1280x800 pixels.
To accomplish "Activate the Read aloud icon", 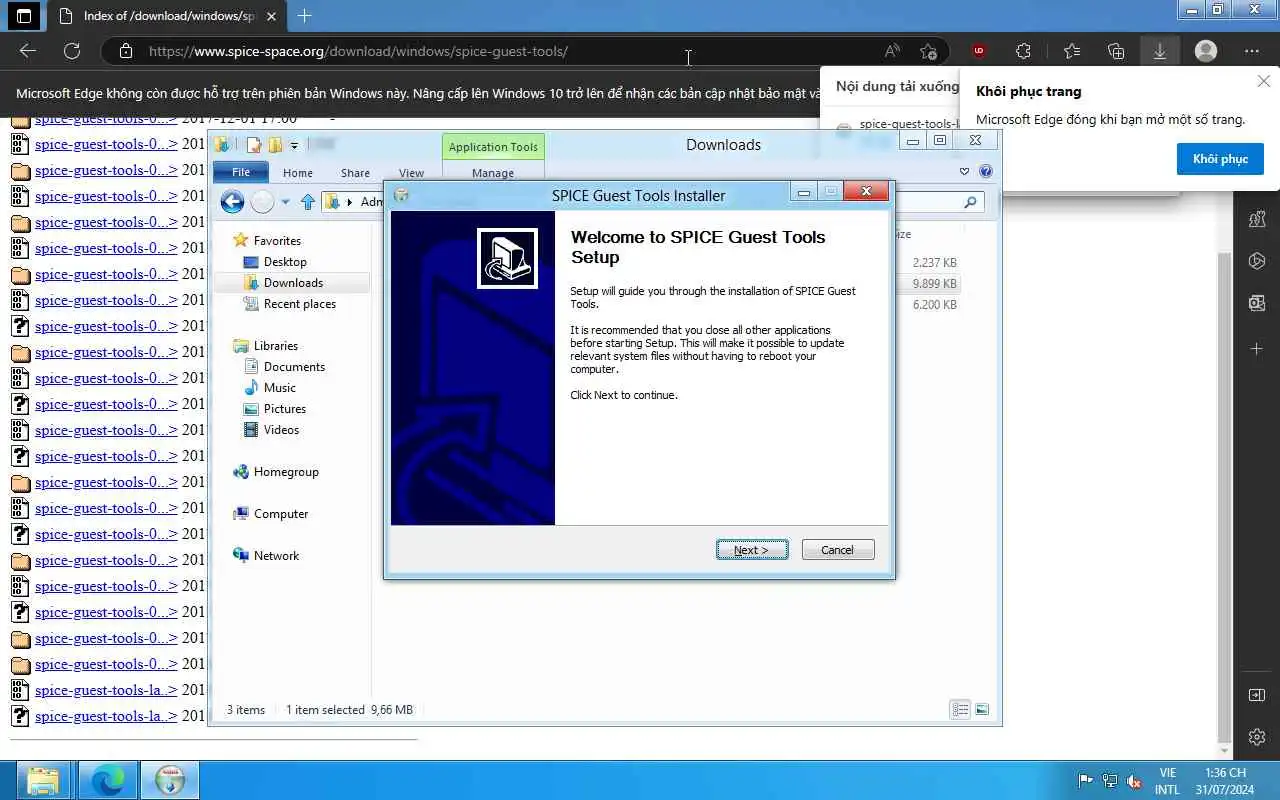I will 892,51.
